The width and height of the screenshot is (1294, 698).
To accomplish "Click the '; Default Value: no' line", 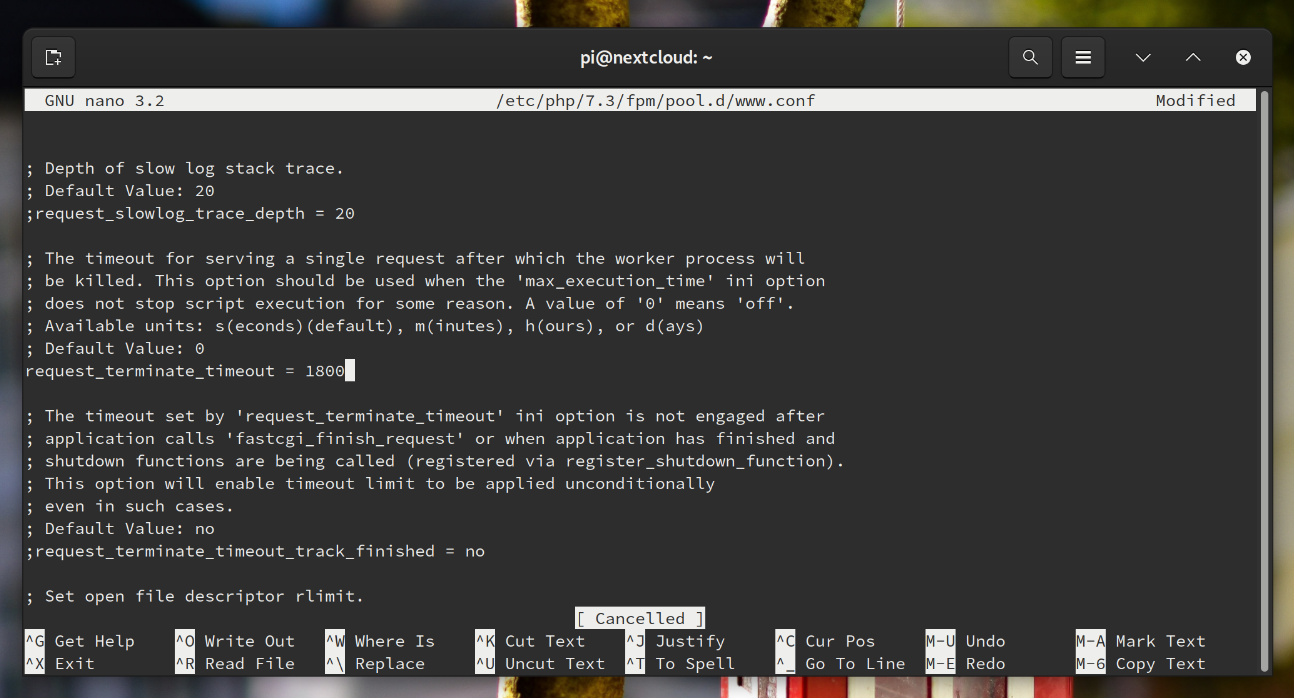I will click(120, 528).
